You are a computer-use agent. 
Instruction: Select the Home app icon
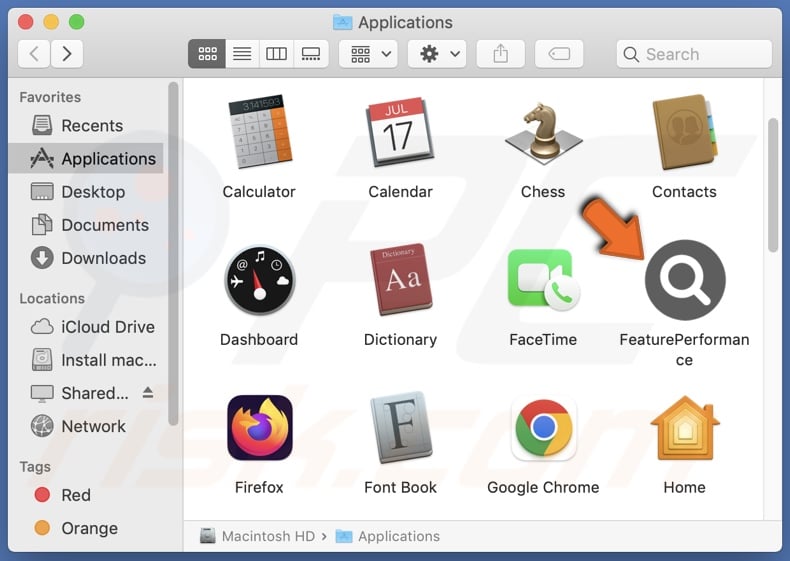684,427
